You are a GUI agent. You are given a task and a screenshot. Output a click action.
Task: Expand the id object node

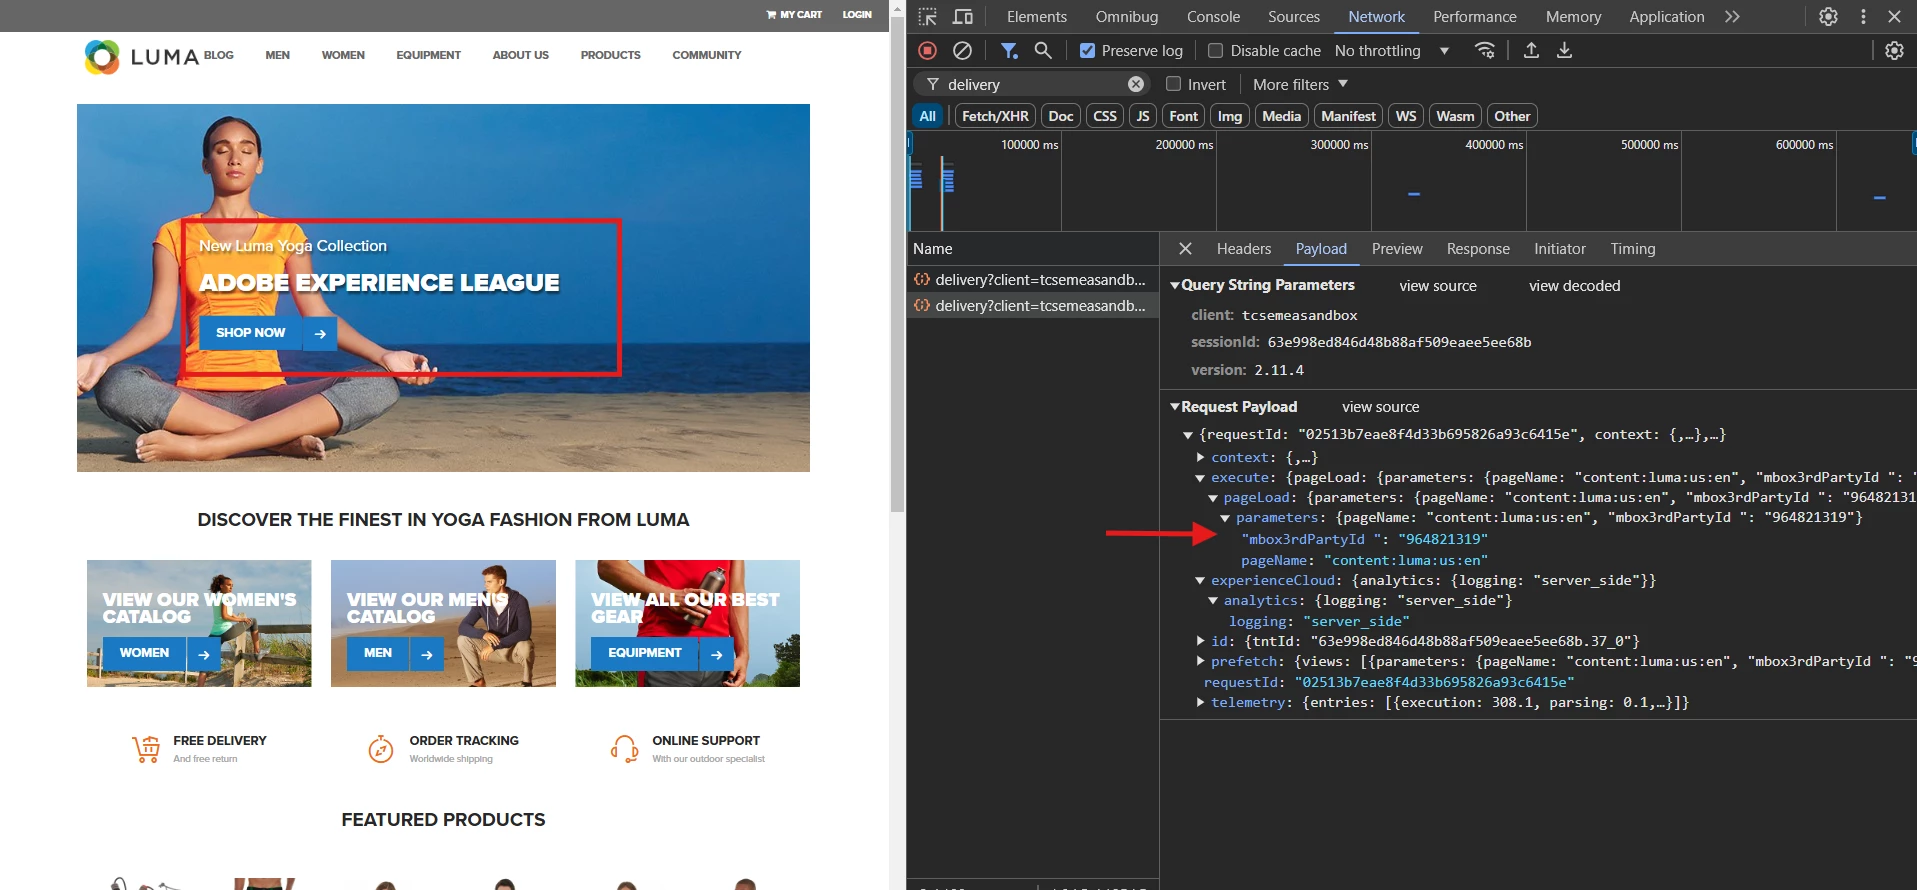[x=1200, y=641]
